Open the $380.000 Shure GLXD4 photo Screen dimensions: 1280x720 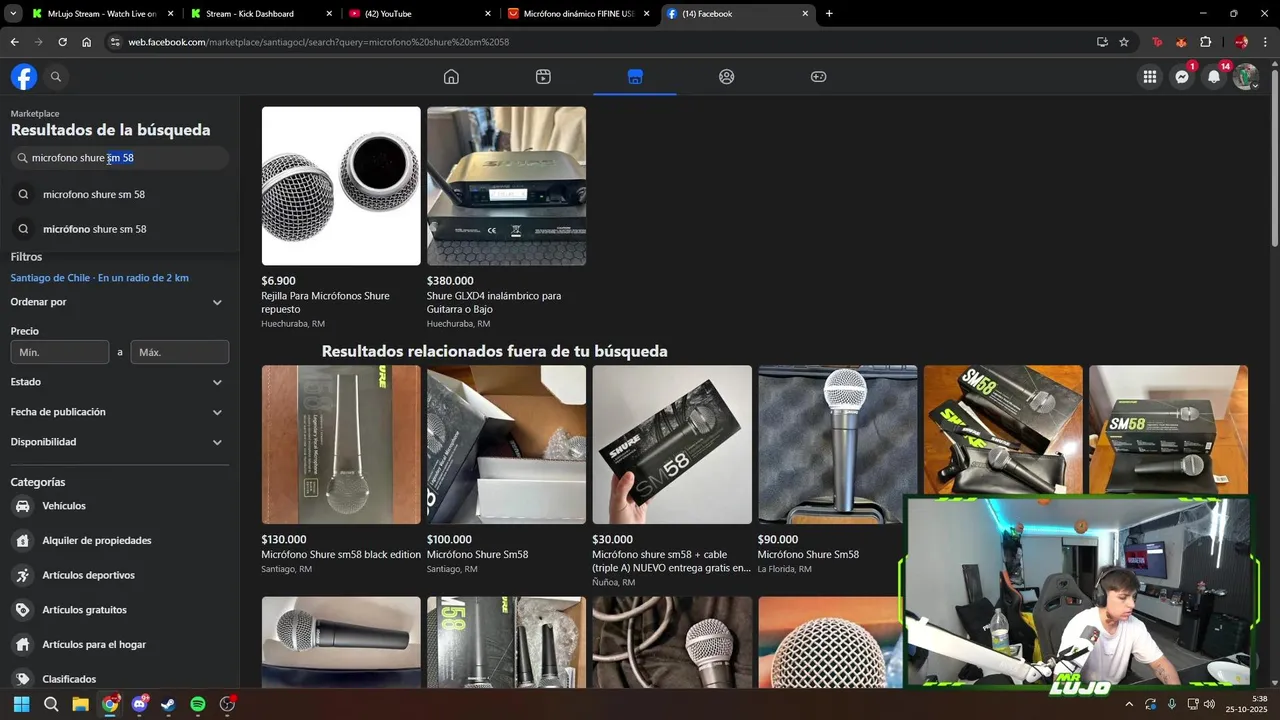click(506, 186)
